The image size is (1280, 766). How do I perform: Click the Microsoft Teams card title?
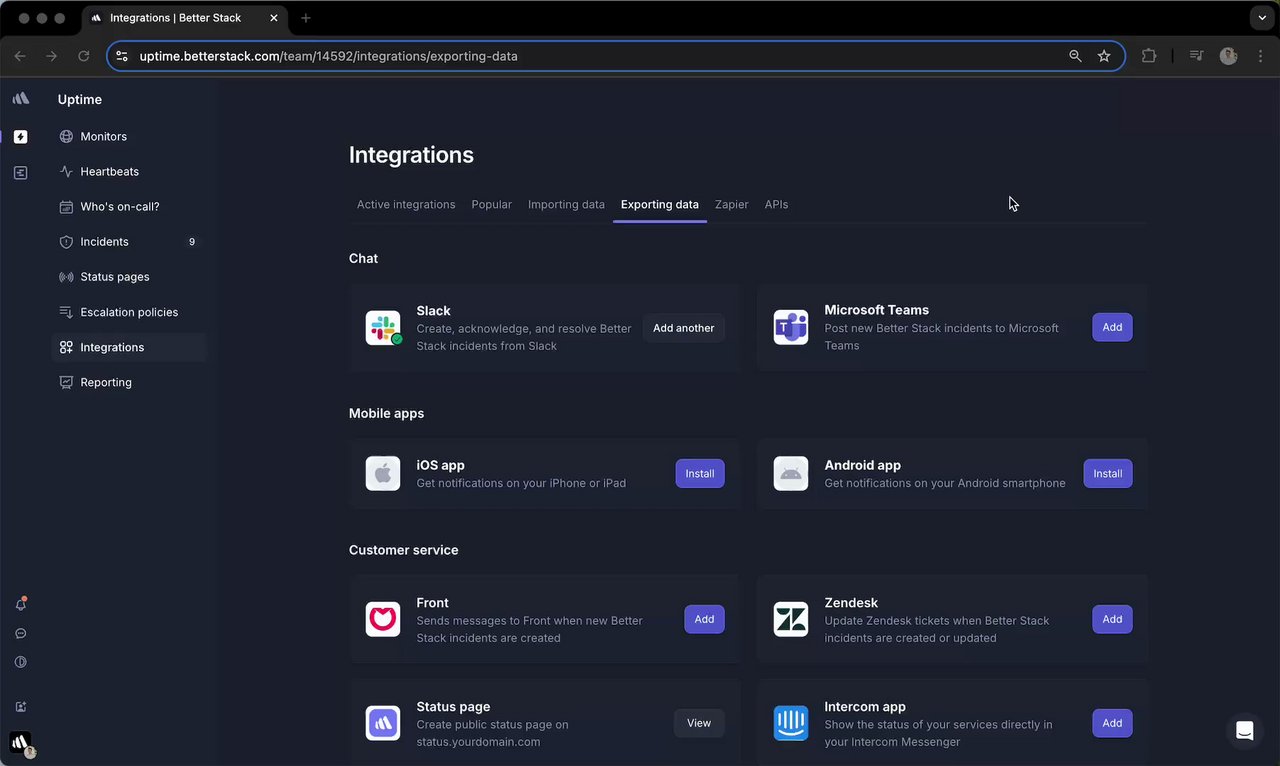[x=877, y=310]
